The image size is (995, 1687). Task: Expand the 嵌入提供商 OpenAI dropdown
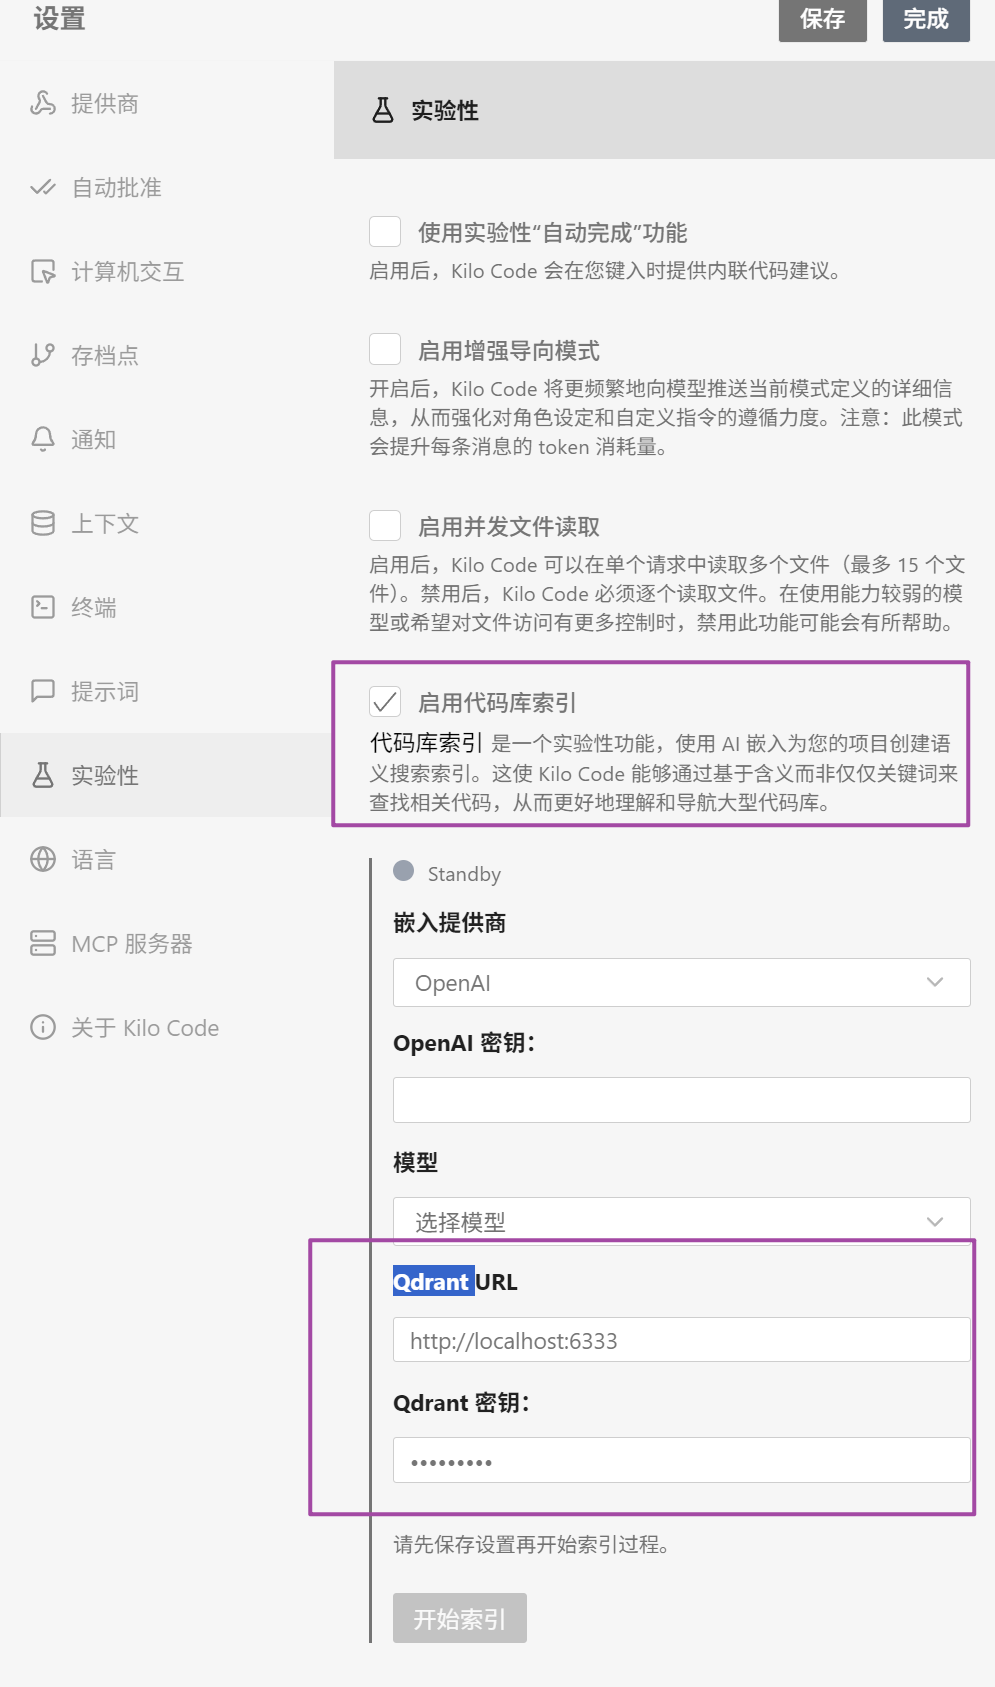682,983
